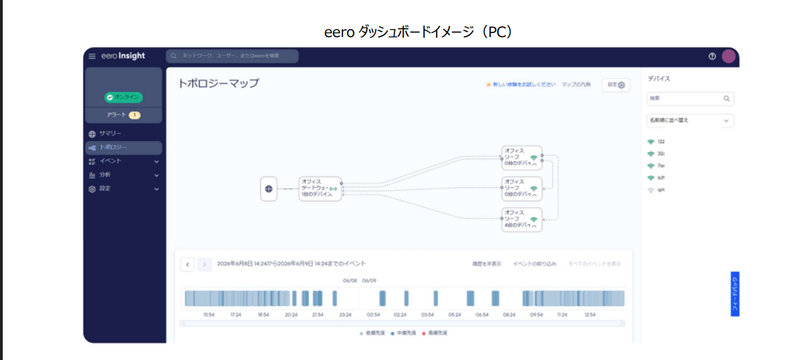Open the イベント menu item

[x=123, y=161]
